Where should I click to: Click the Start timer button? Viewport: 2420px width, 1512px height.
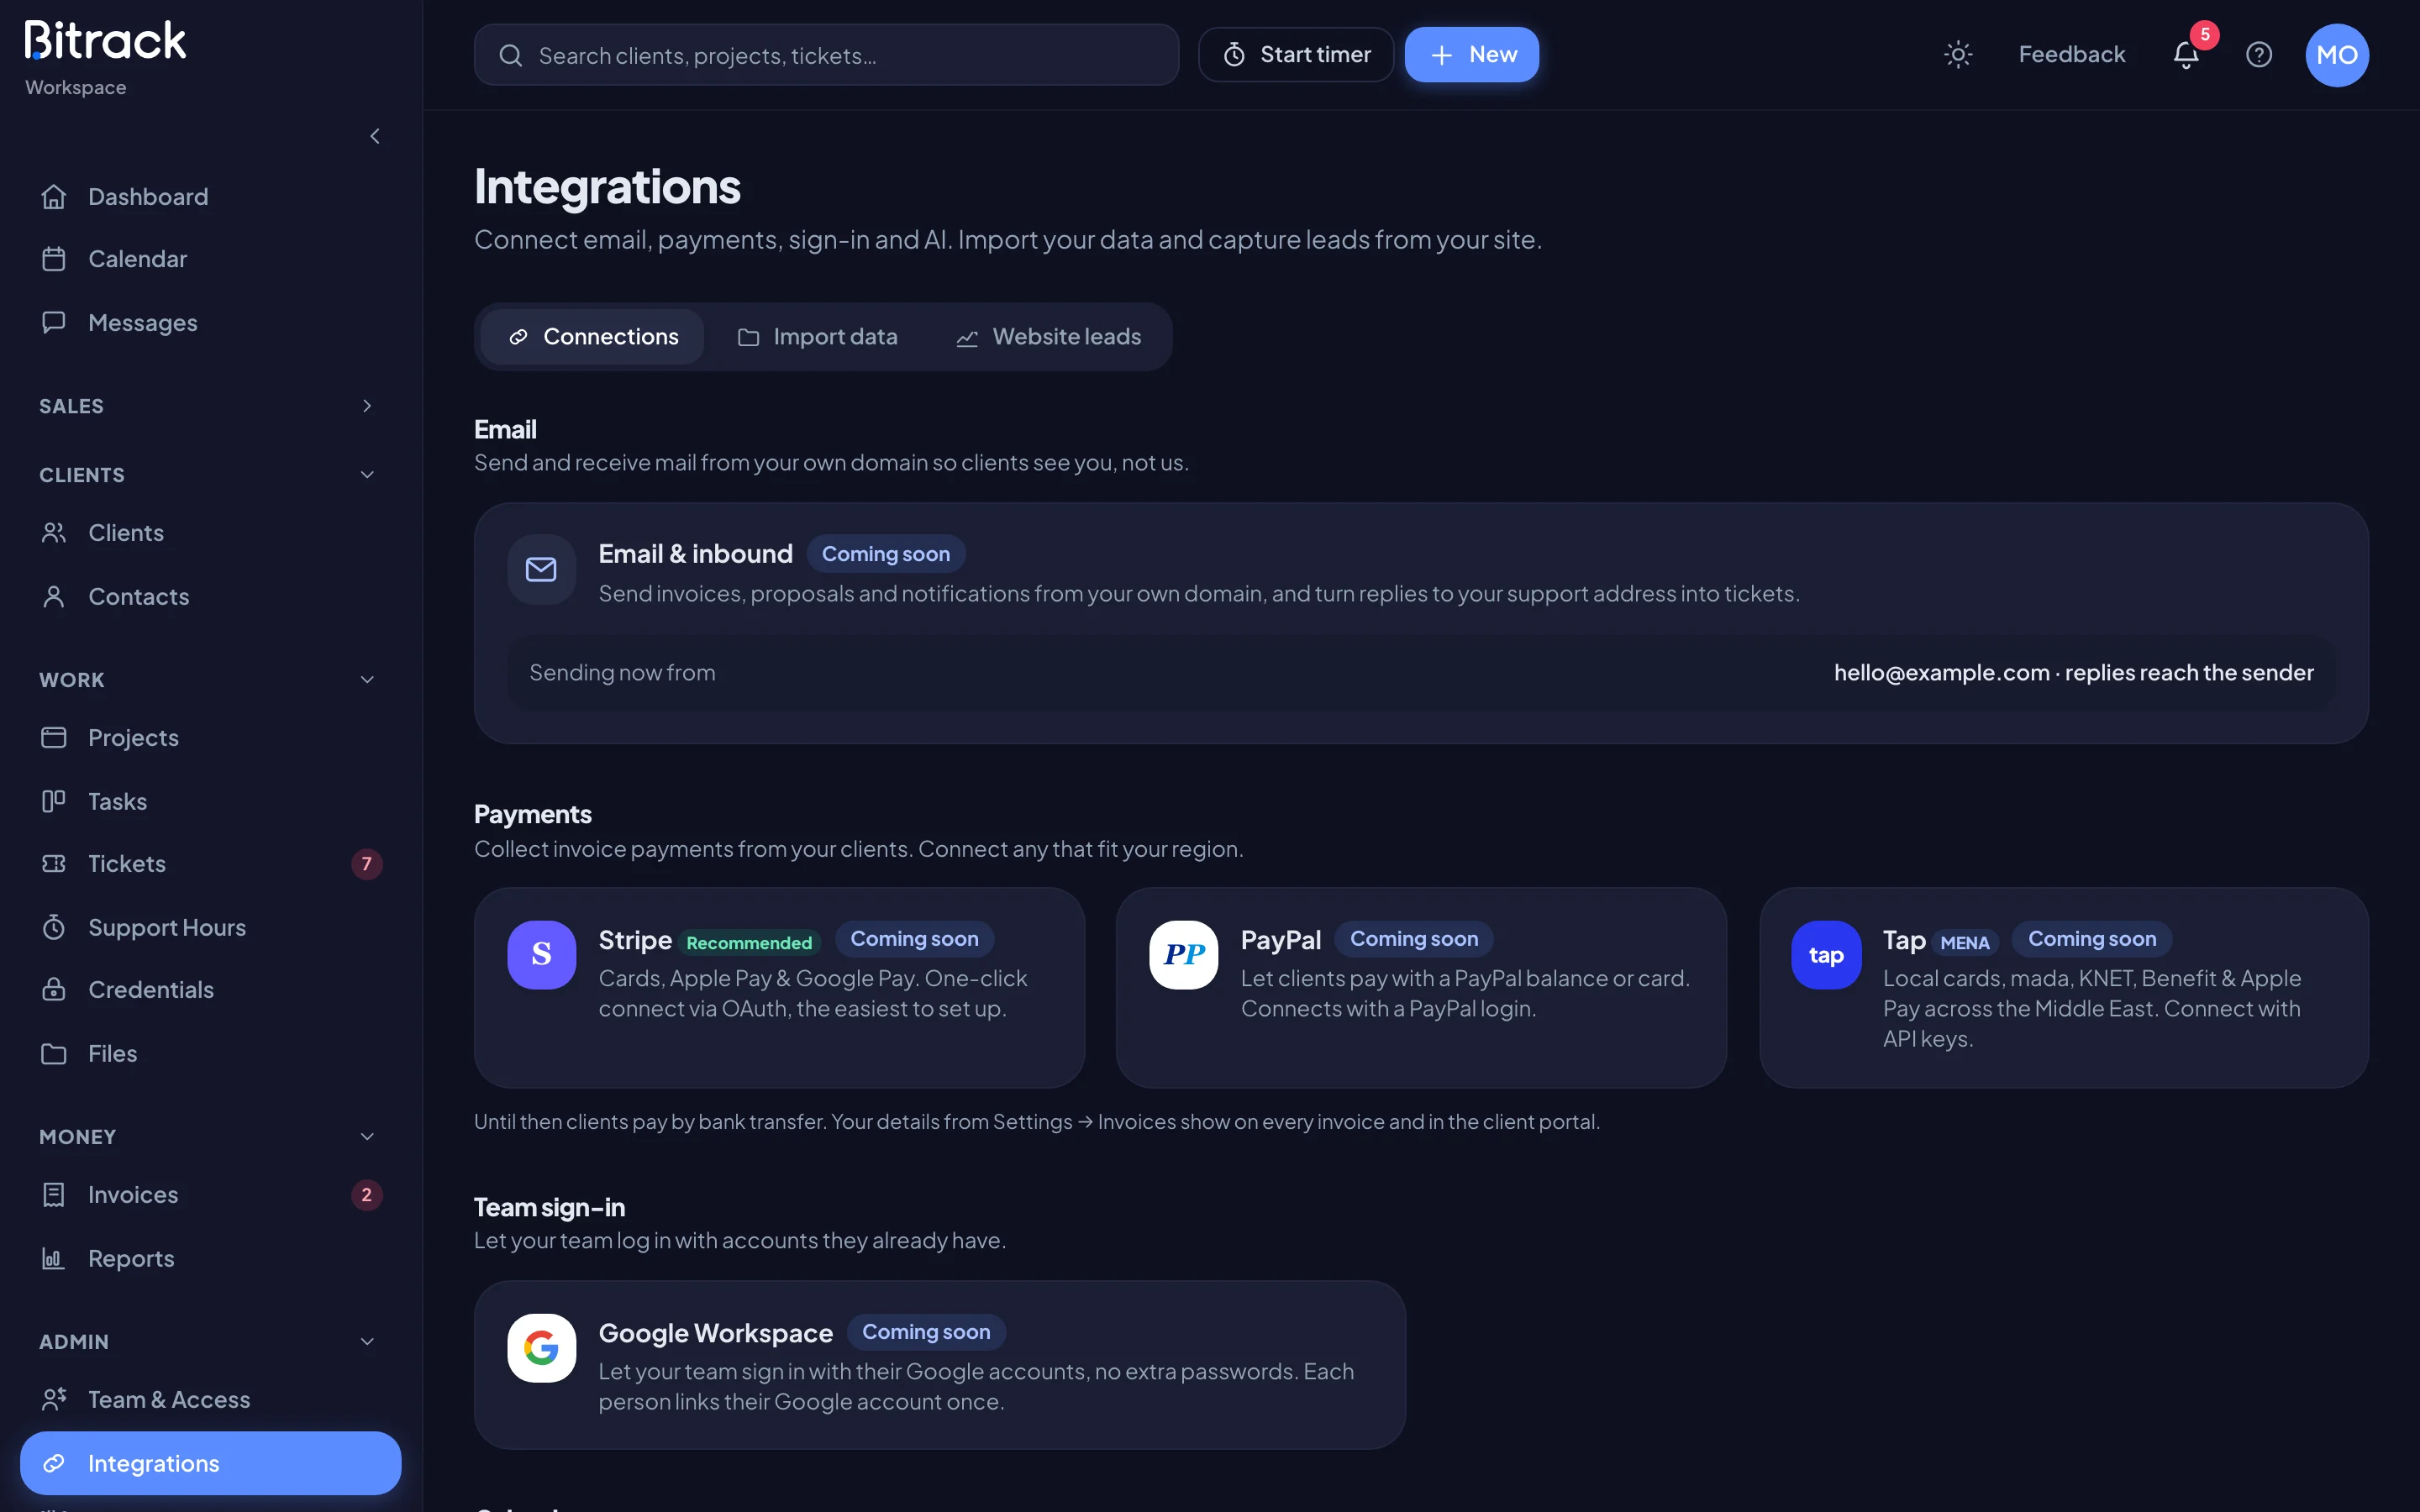1296,55
